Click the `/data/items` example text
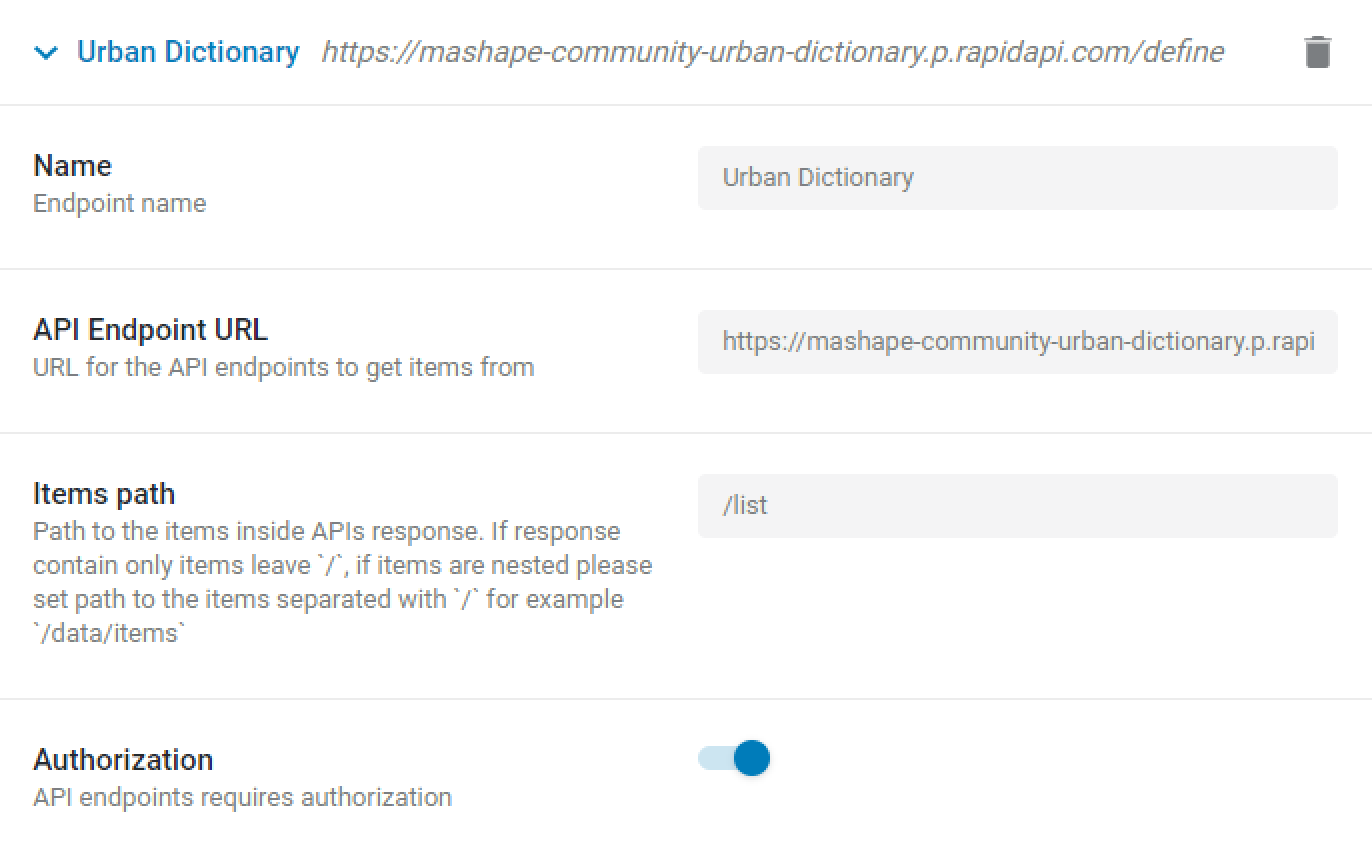Viewport: 1372px width, 854px height. tap(109, 633)
